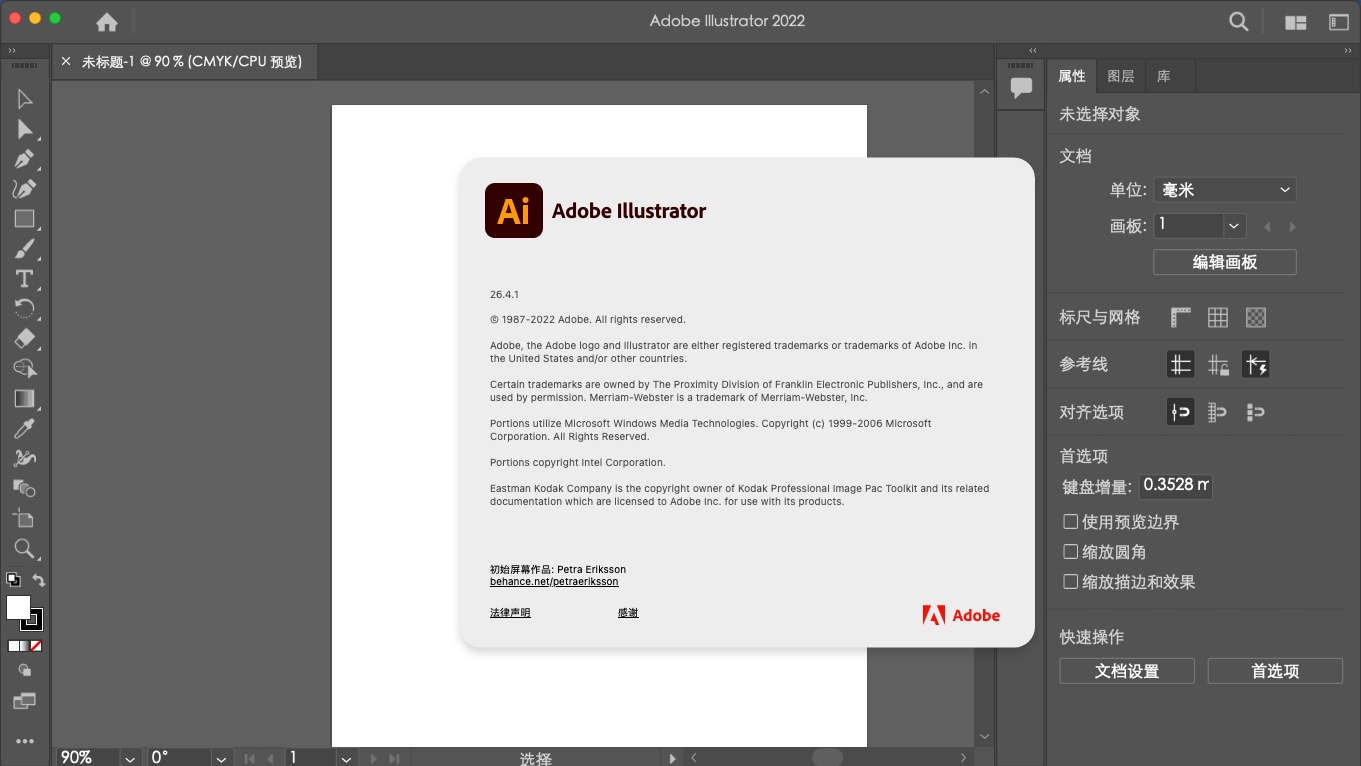Toggle snap to pixel

tap(1256, 411)
